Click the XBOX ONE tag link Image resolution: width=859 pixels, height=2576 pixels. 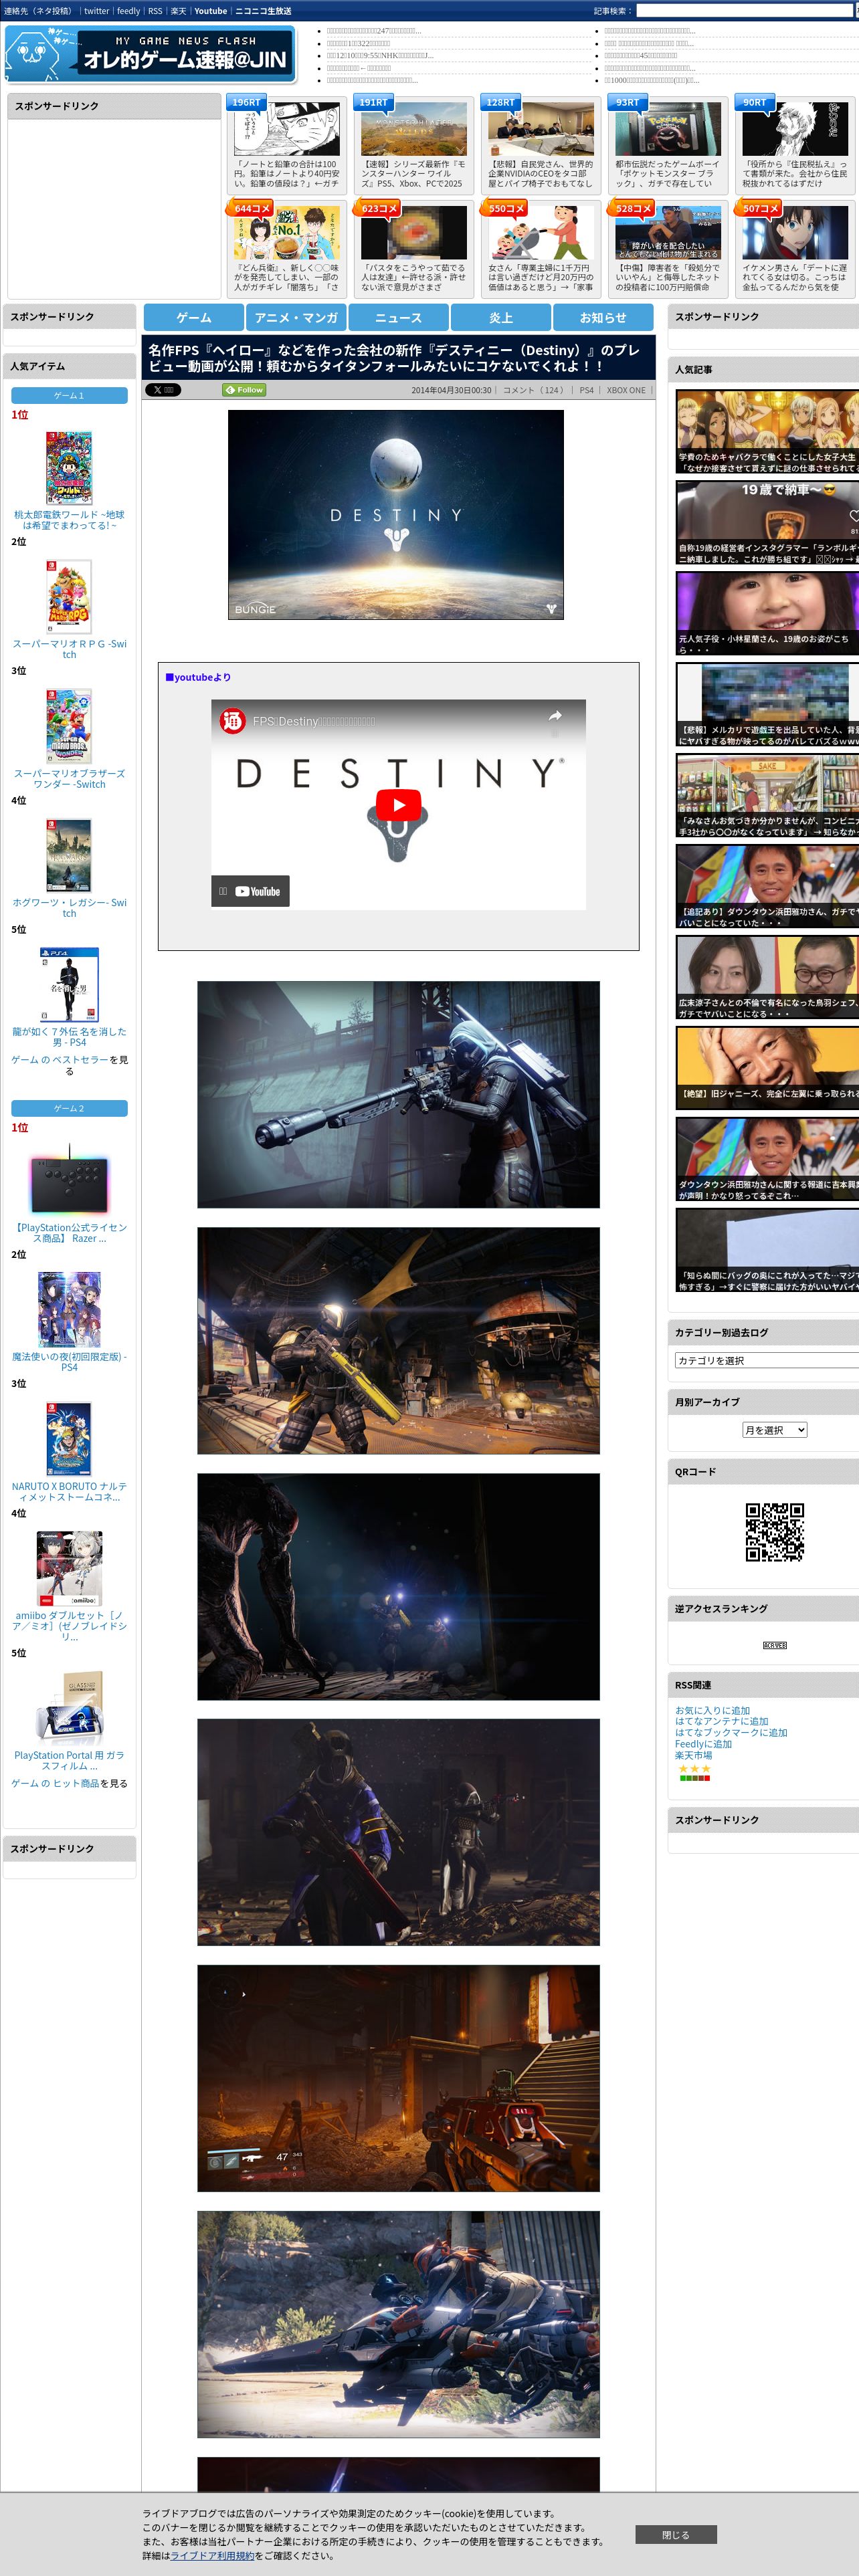pyautogui.click(x=626, y=390)
